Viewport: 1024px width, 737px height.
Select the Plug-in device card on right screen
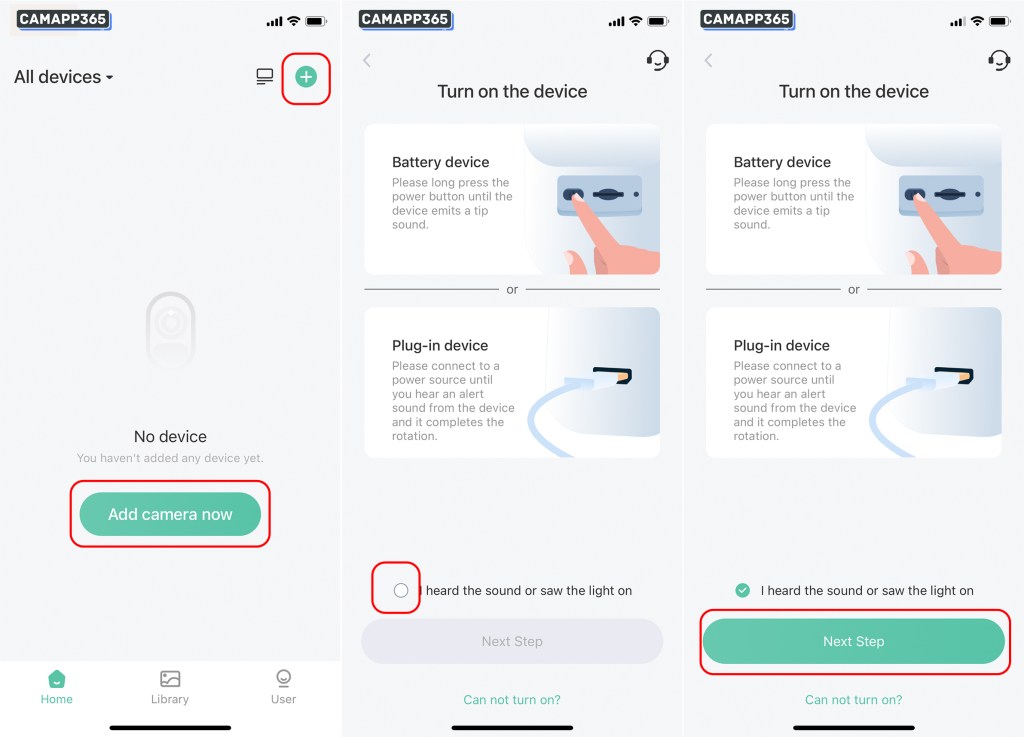[x=854, y=383]
